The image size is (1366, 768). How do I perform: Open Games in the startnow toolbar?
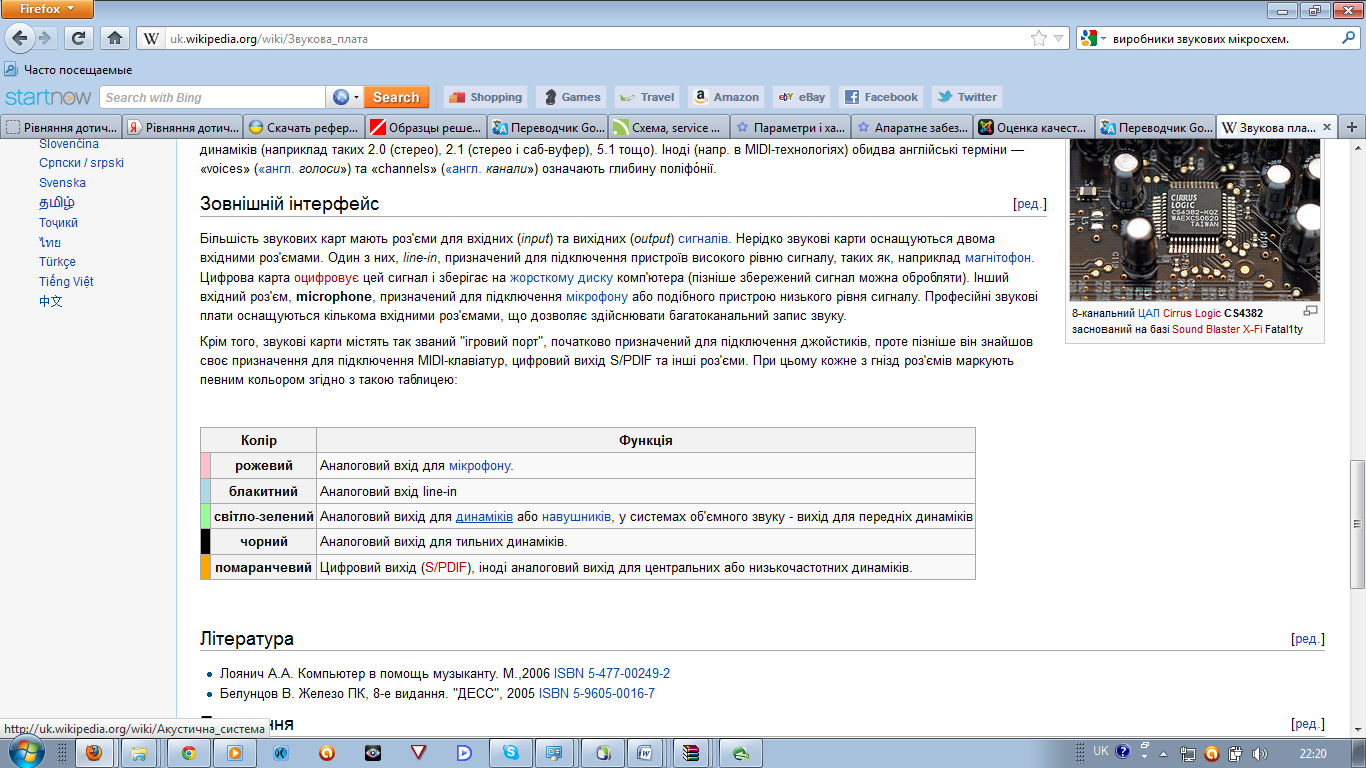point(570,97)
